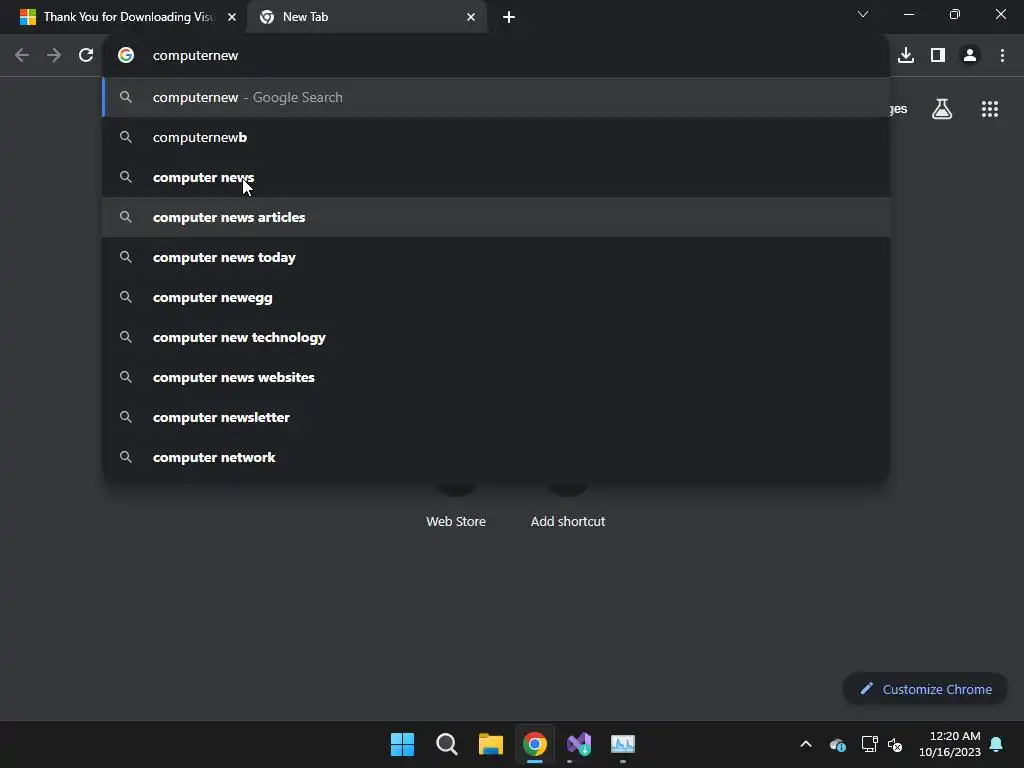Choose 'computer news today' suggestion
1024x768 pixels.
pyautogui.click(x=496, y=257)
